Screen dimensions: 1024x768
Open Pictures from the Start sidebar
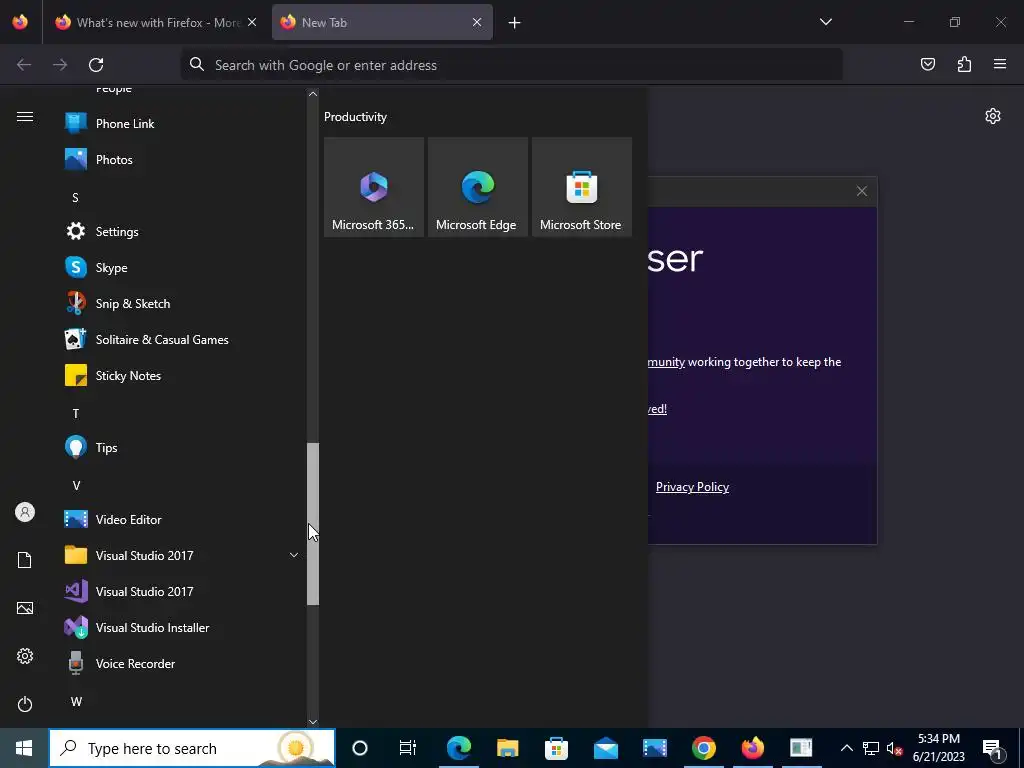click(25, 608)
